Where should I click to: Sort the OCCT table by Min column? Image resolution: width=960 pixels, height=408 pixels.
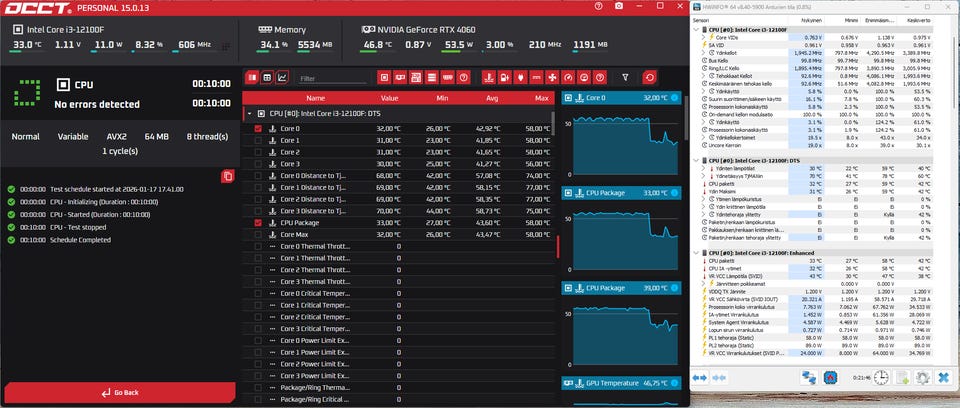coord(442,98)
